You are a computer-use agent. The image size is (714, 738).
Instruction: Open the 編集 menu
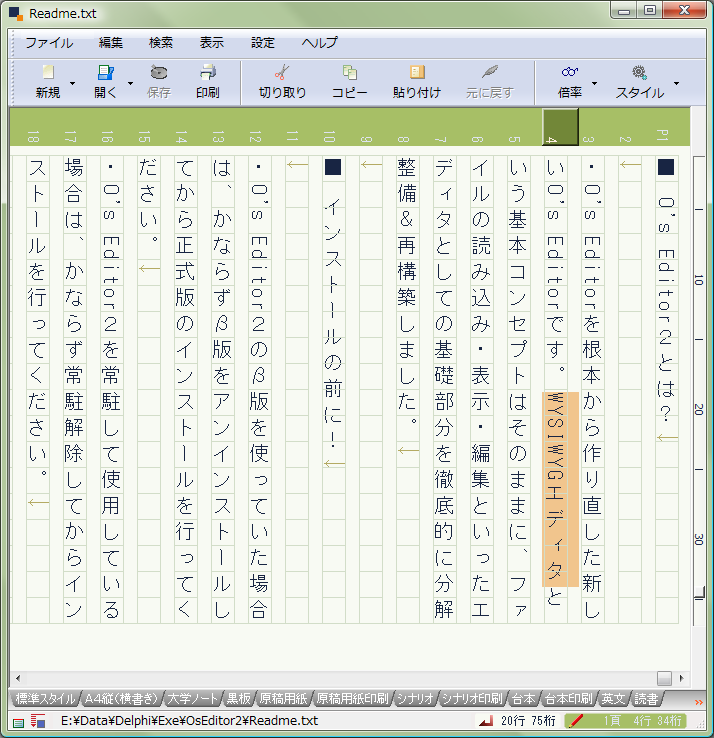[111, 43]
